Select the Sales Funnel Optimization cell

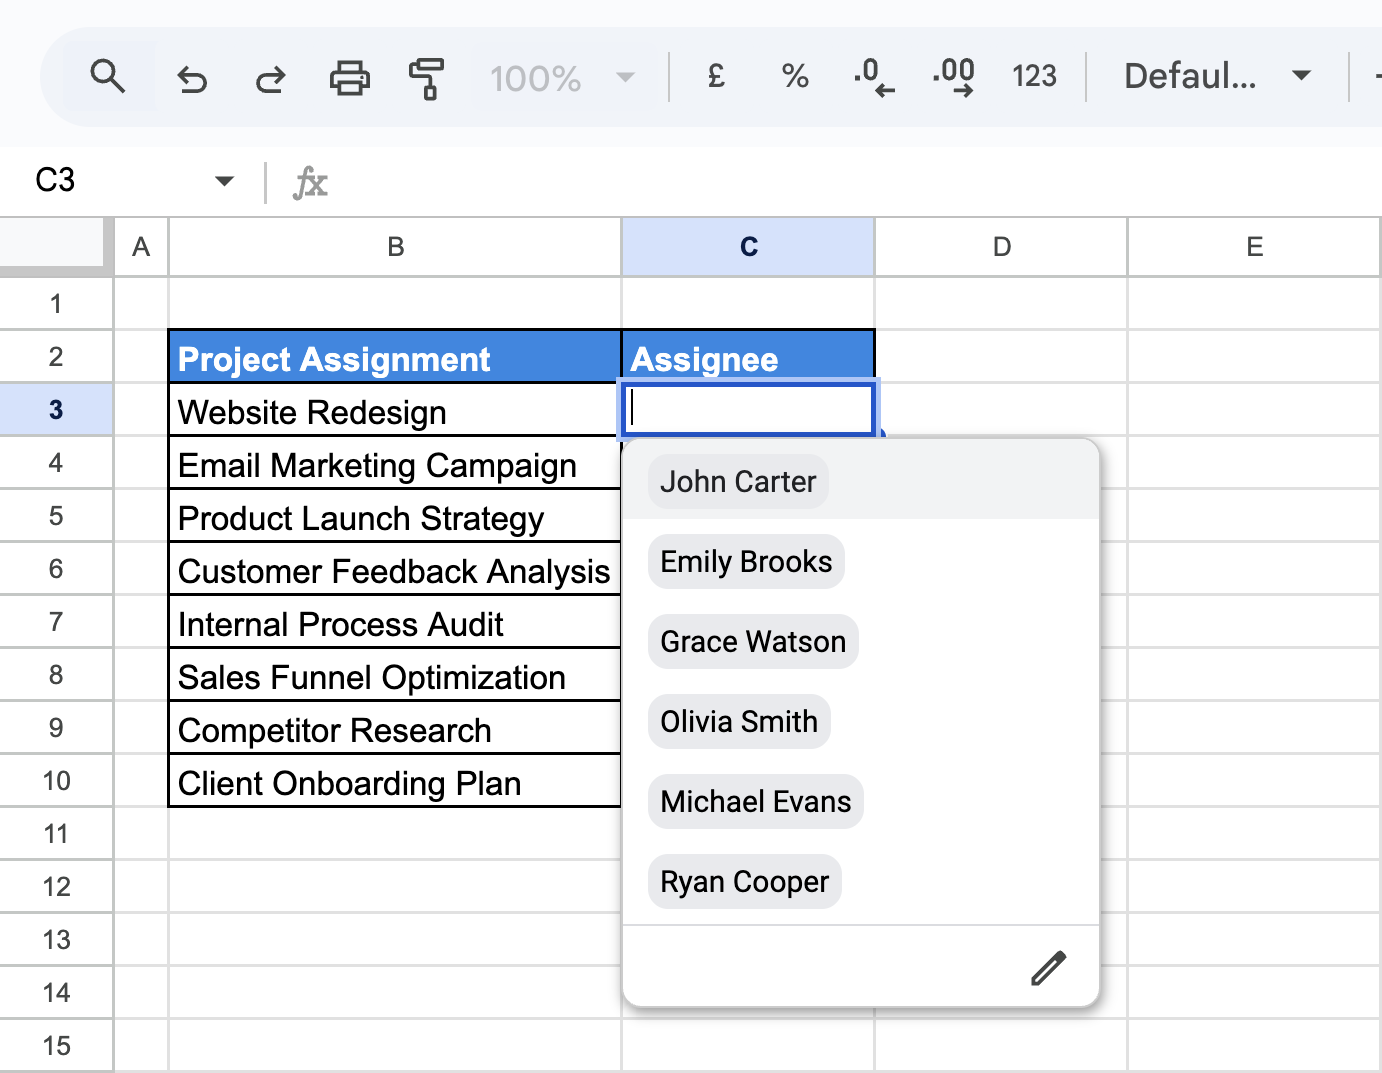(395, 675)
